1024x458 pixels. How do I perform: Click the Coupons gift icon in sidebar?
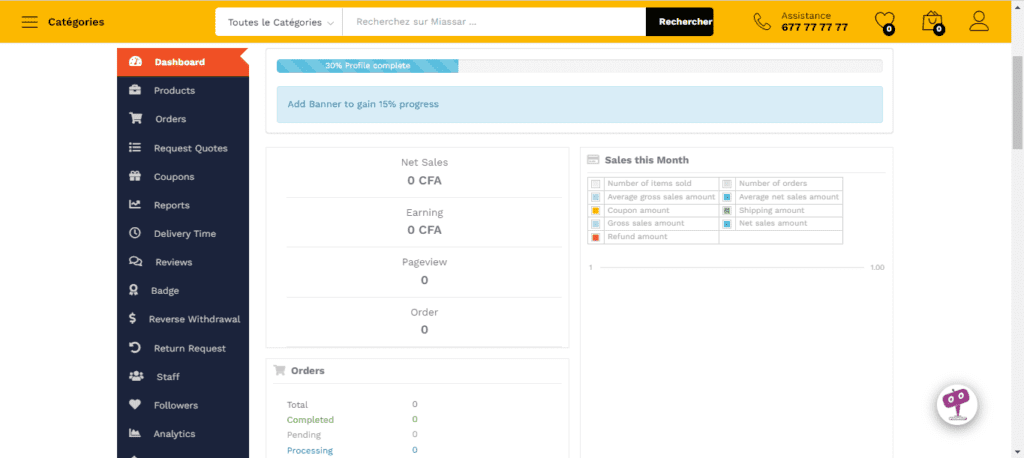[x=135, y=177]
